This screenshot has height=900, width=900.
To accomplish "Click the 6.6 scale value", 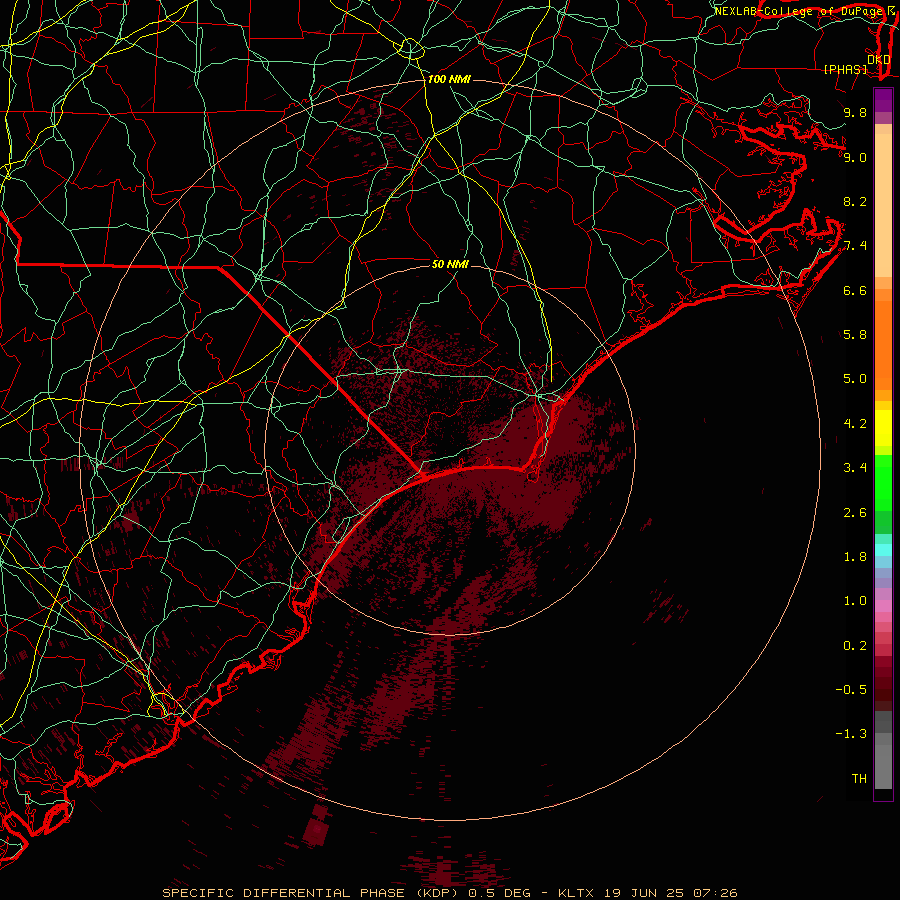I will pos(855,290).
